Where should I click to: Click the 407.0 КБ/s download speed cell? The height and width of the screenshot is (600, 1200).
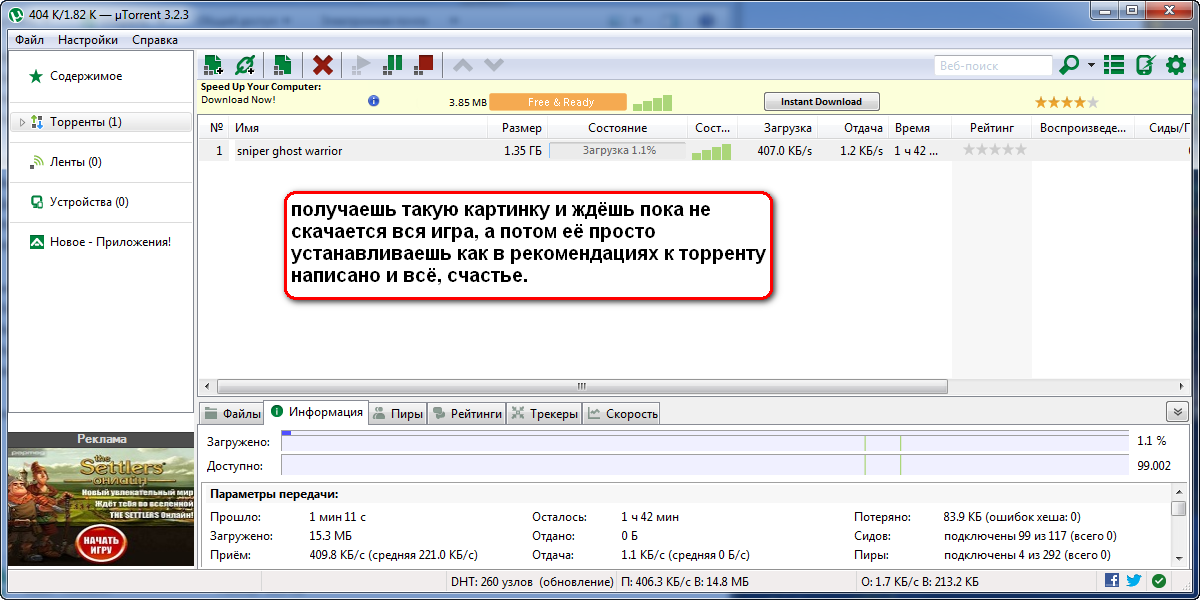784,151
